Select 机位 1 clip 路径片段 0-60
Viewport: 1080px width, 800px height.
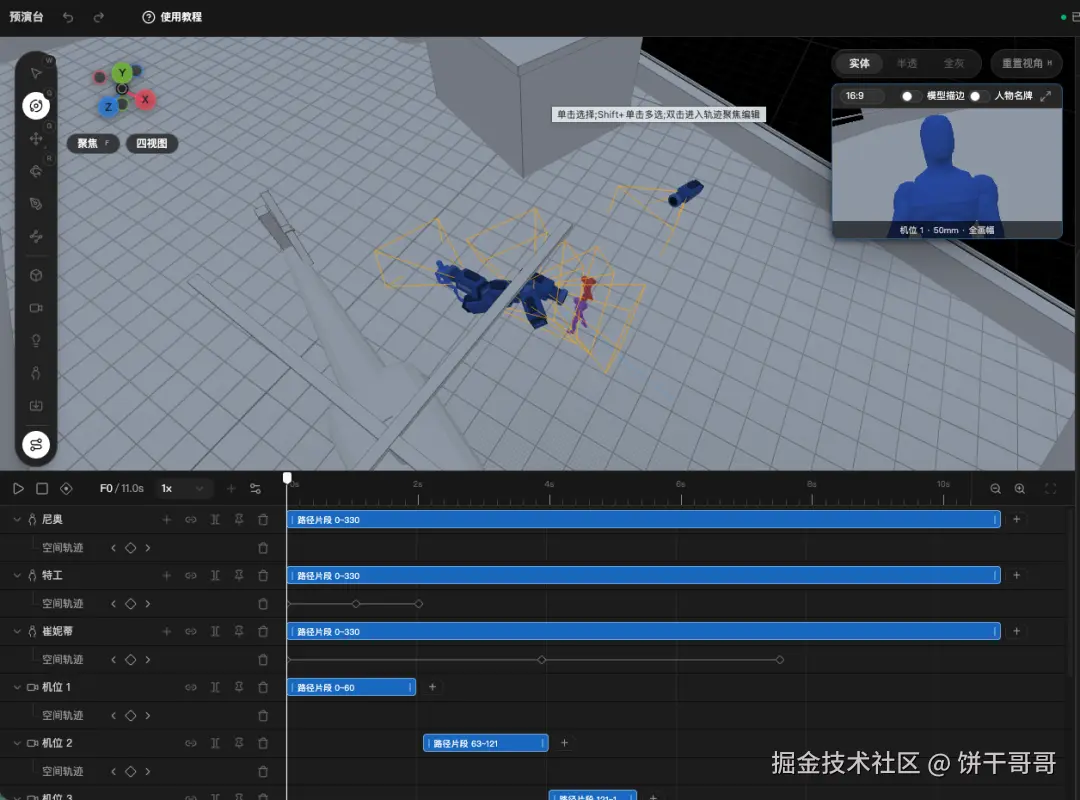(351, 687)
